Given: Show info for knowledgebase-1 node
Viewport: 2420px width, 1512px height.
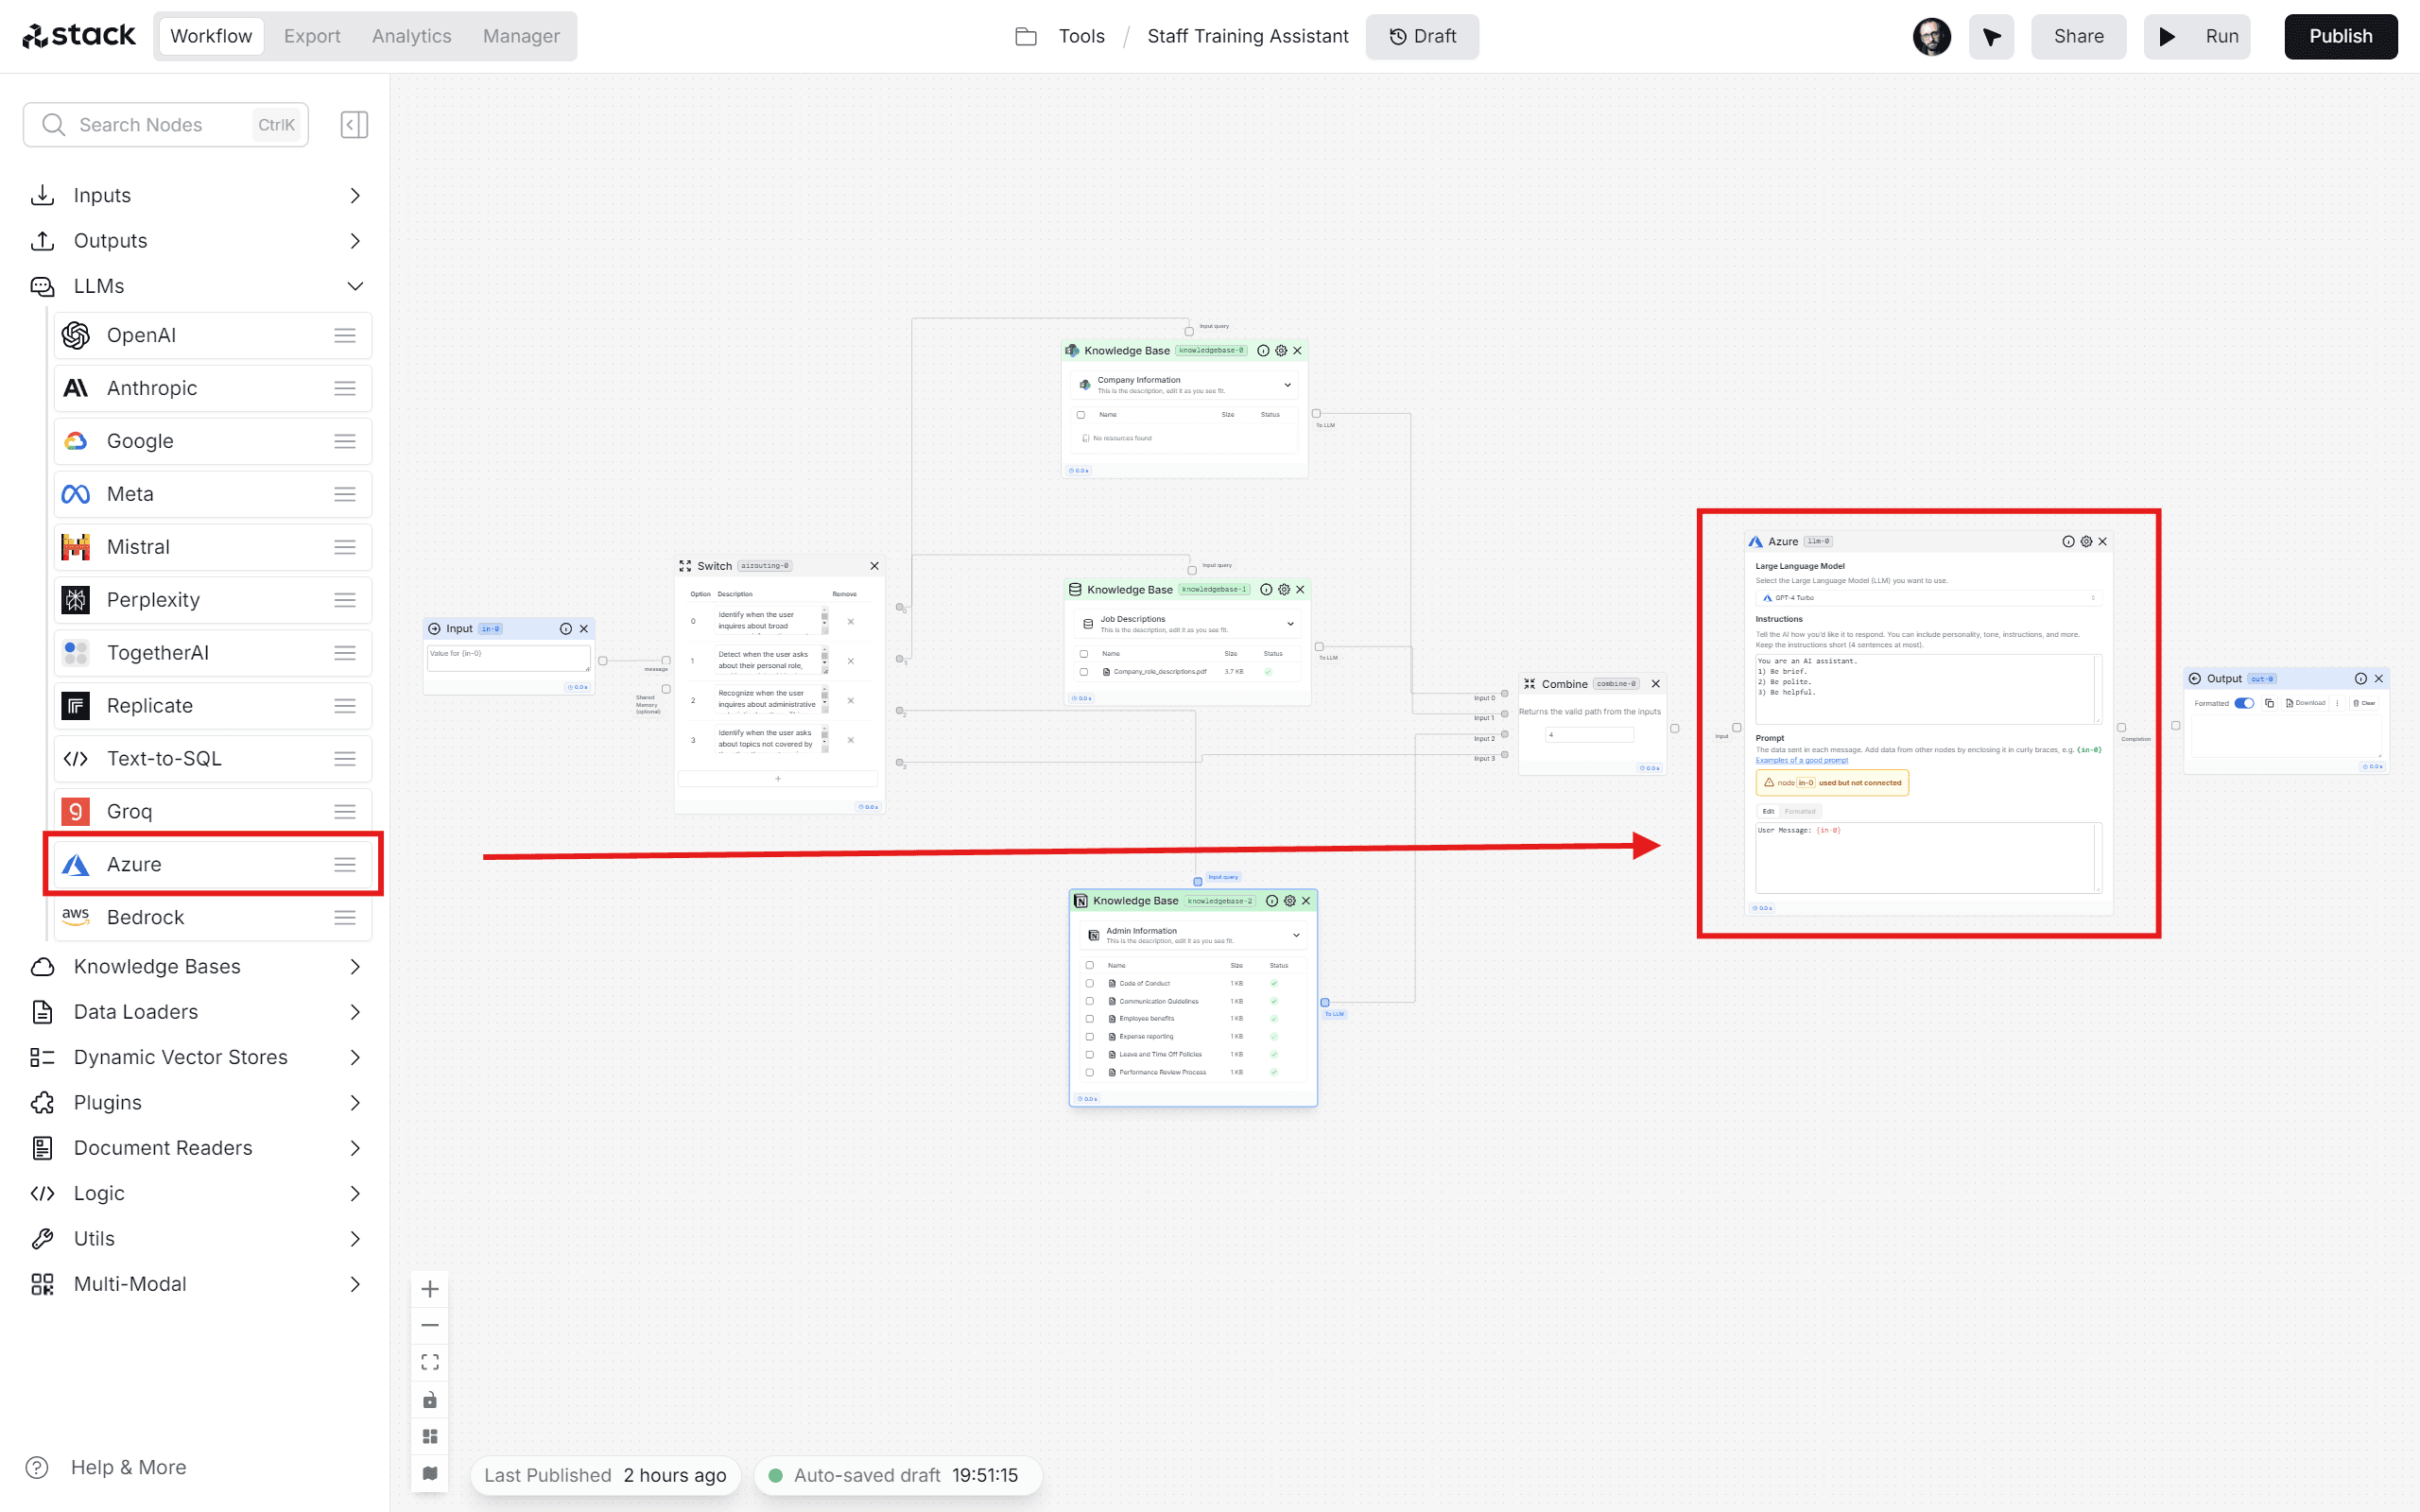Looking at the screenshot, I should (1266, 590).
